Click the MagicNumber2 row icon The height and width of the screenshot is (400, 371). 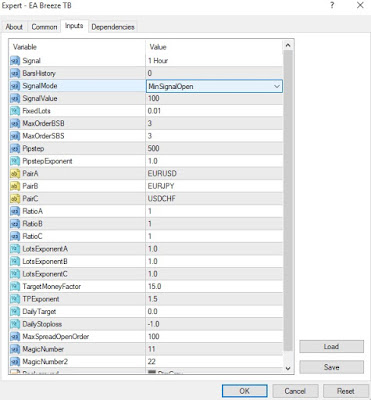click(15, 362)
